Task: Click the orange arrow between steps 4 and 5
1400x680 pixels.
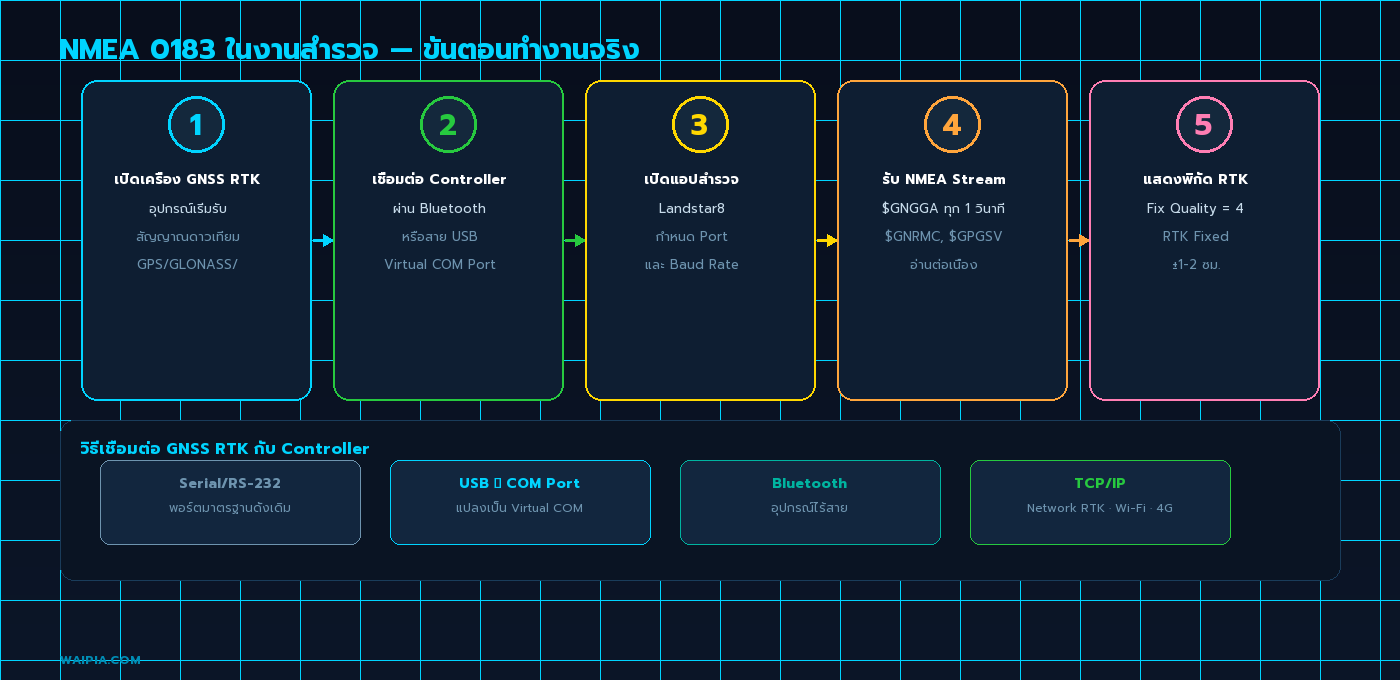Action: (x=1078, y=240)
